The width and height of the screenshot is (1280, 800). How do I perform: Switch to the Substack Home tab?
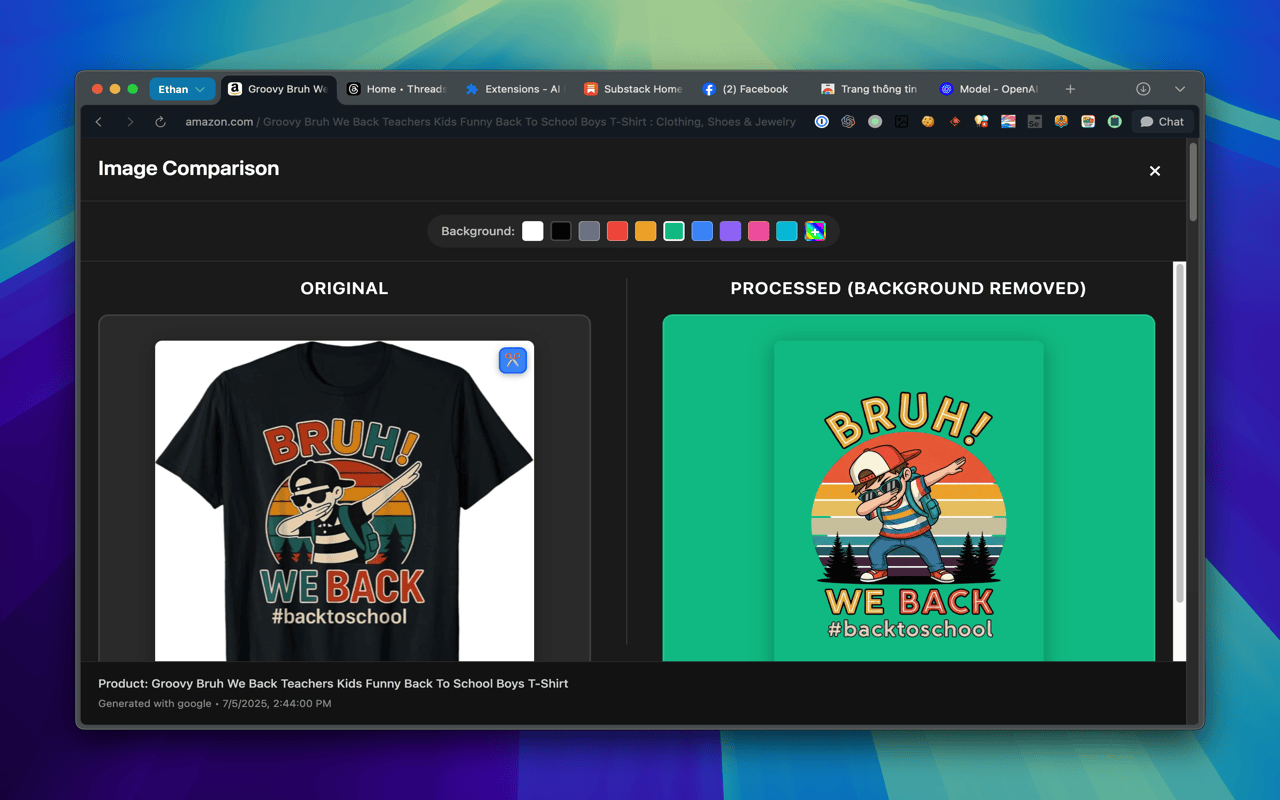(633, 89)
